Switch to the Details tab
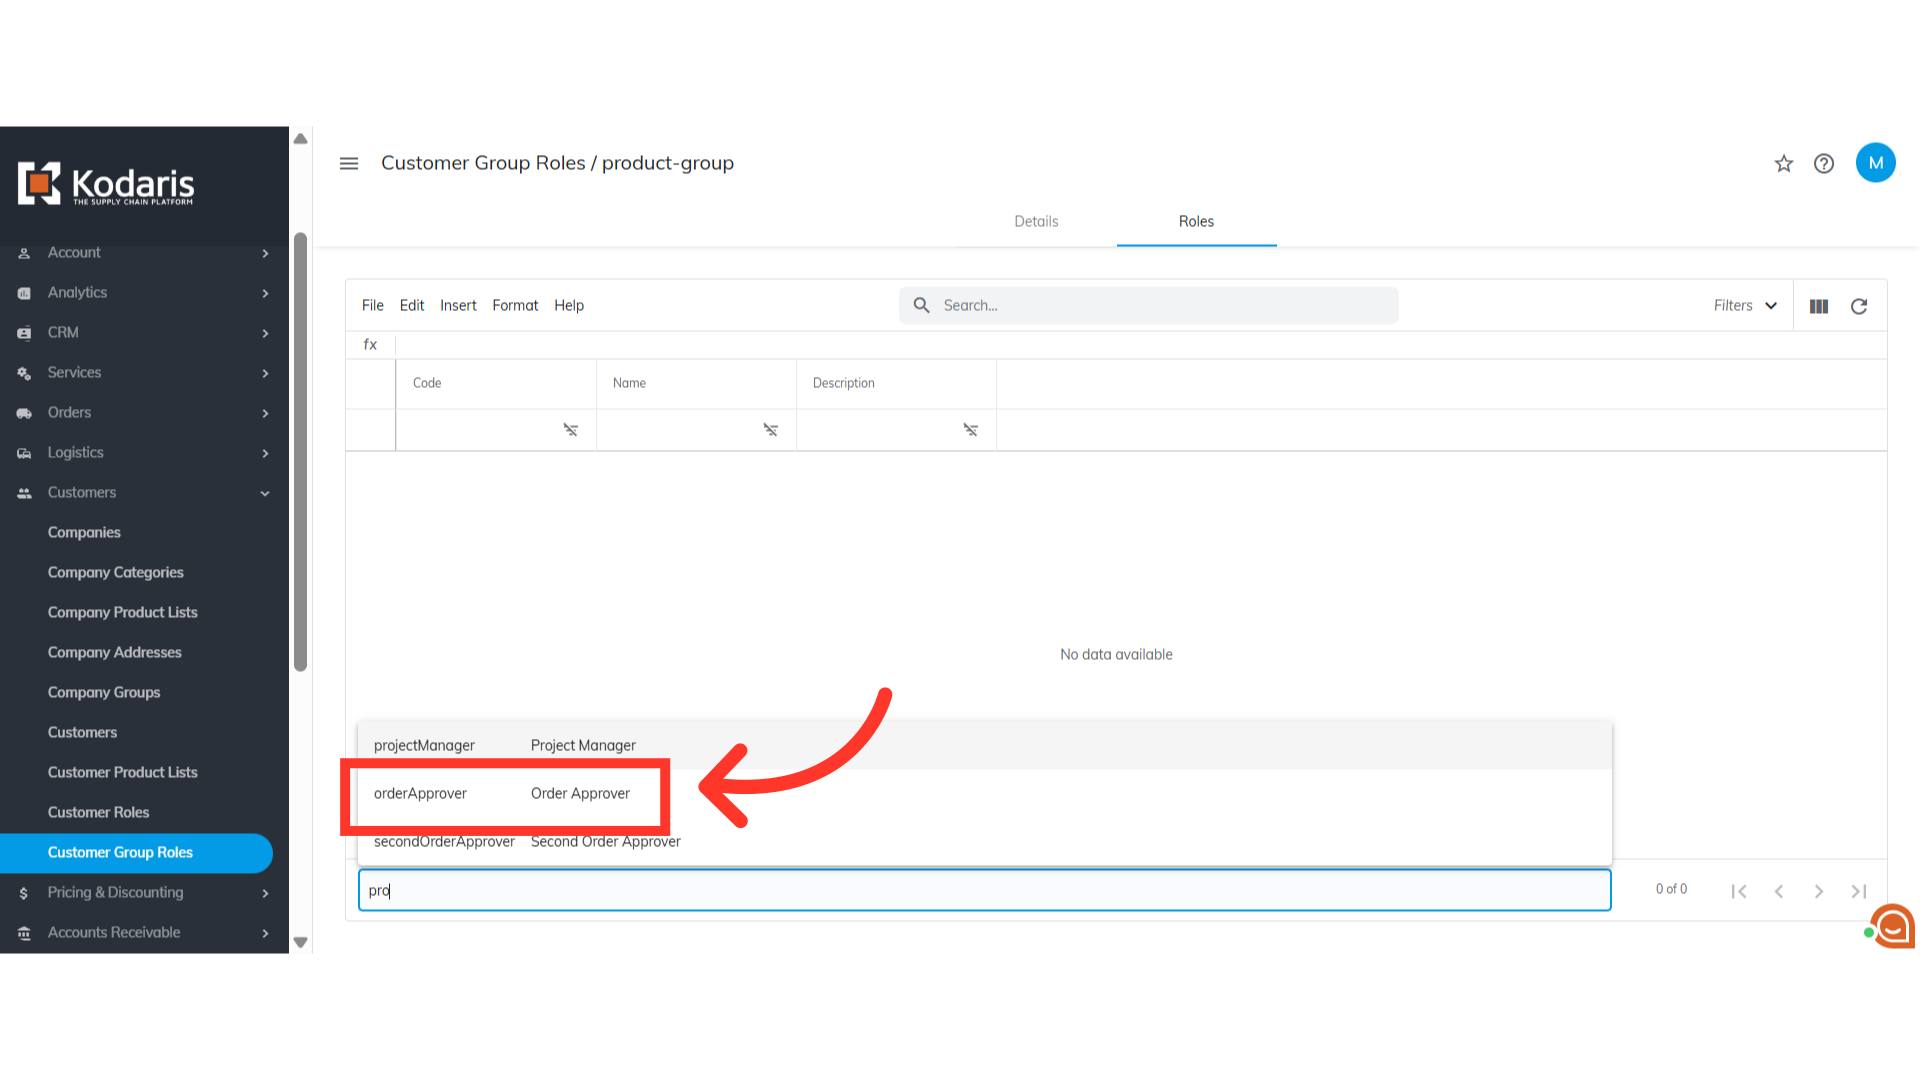The width and height of the screenshot is (1920, 1080). coord(1036,222)
